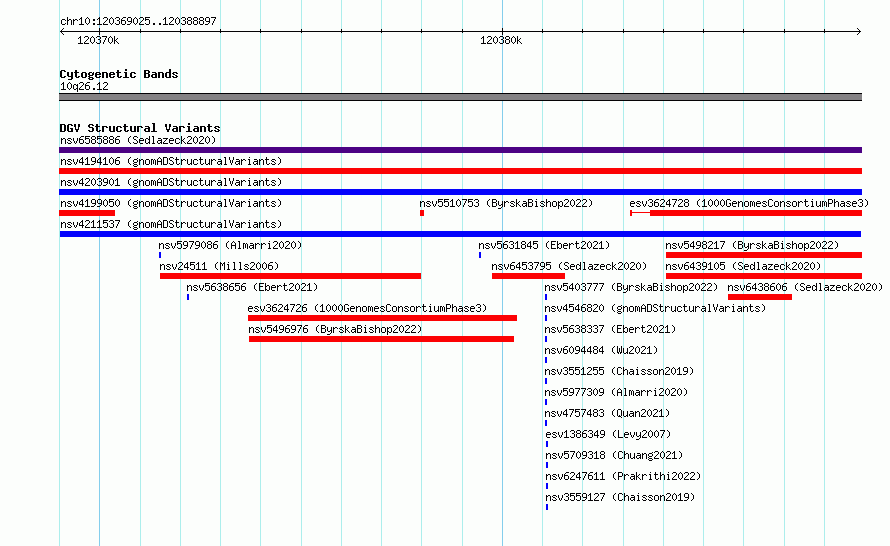Screen dimensions: 890x546
Task: Open nsv5510753 (ByrskaBishop2022) label
Action: (x=506, y=203)
